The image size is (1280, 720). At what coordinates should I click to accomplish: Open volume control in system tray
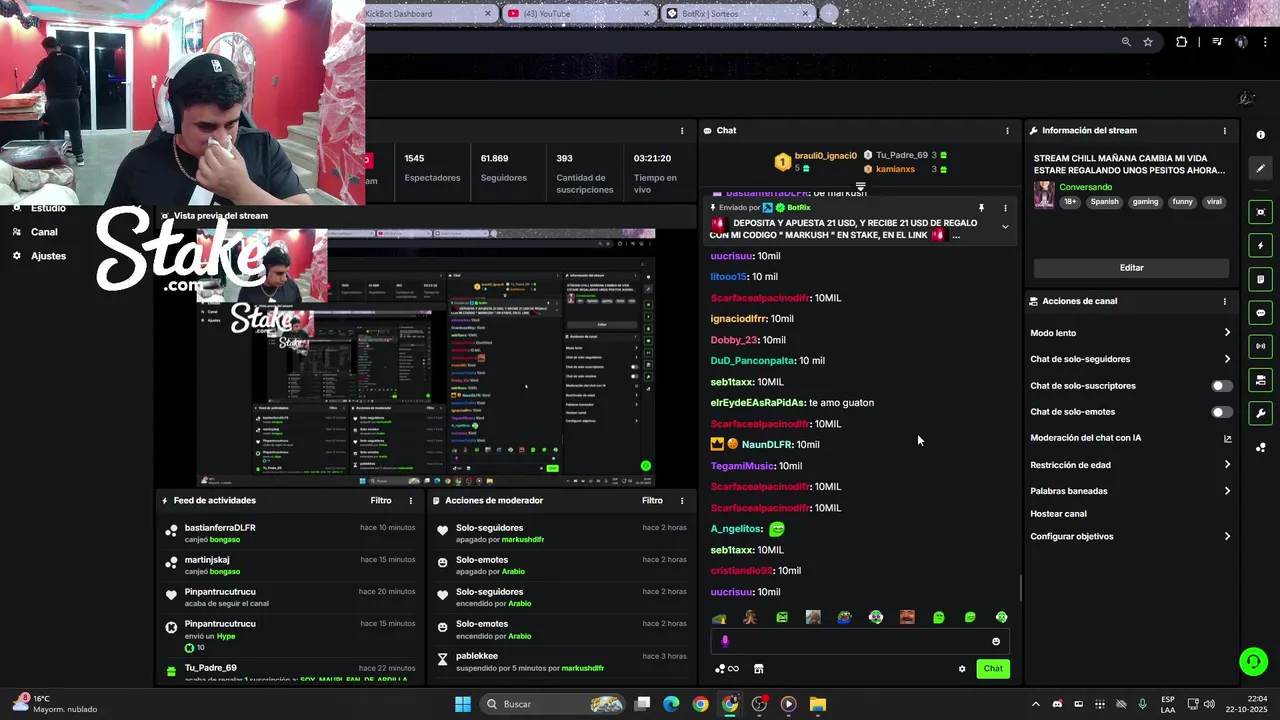tap(1208, 704)
